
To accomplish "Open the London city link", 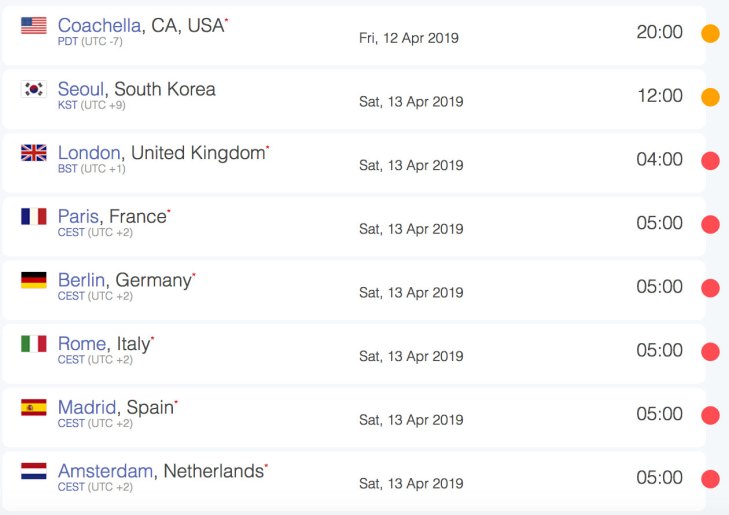I will tap(89, 153).
